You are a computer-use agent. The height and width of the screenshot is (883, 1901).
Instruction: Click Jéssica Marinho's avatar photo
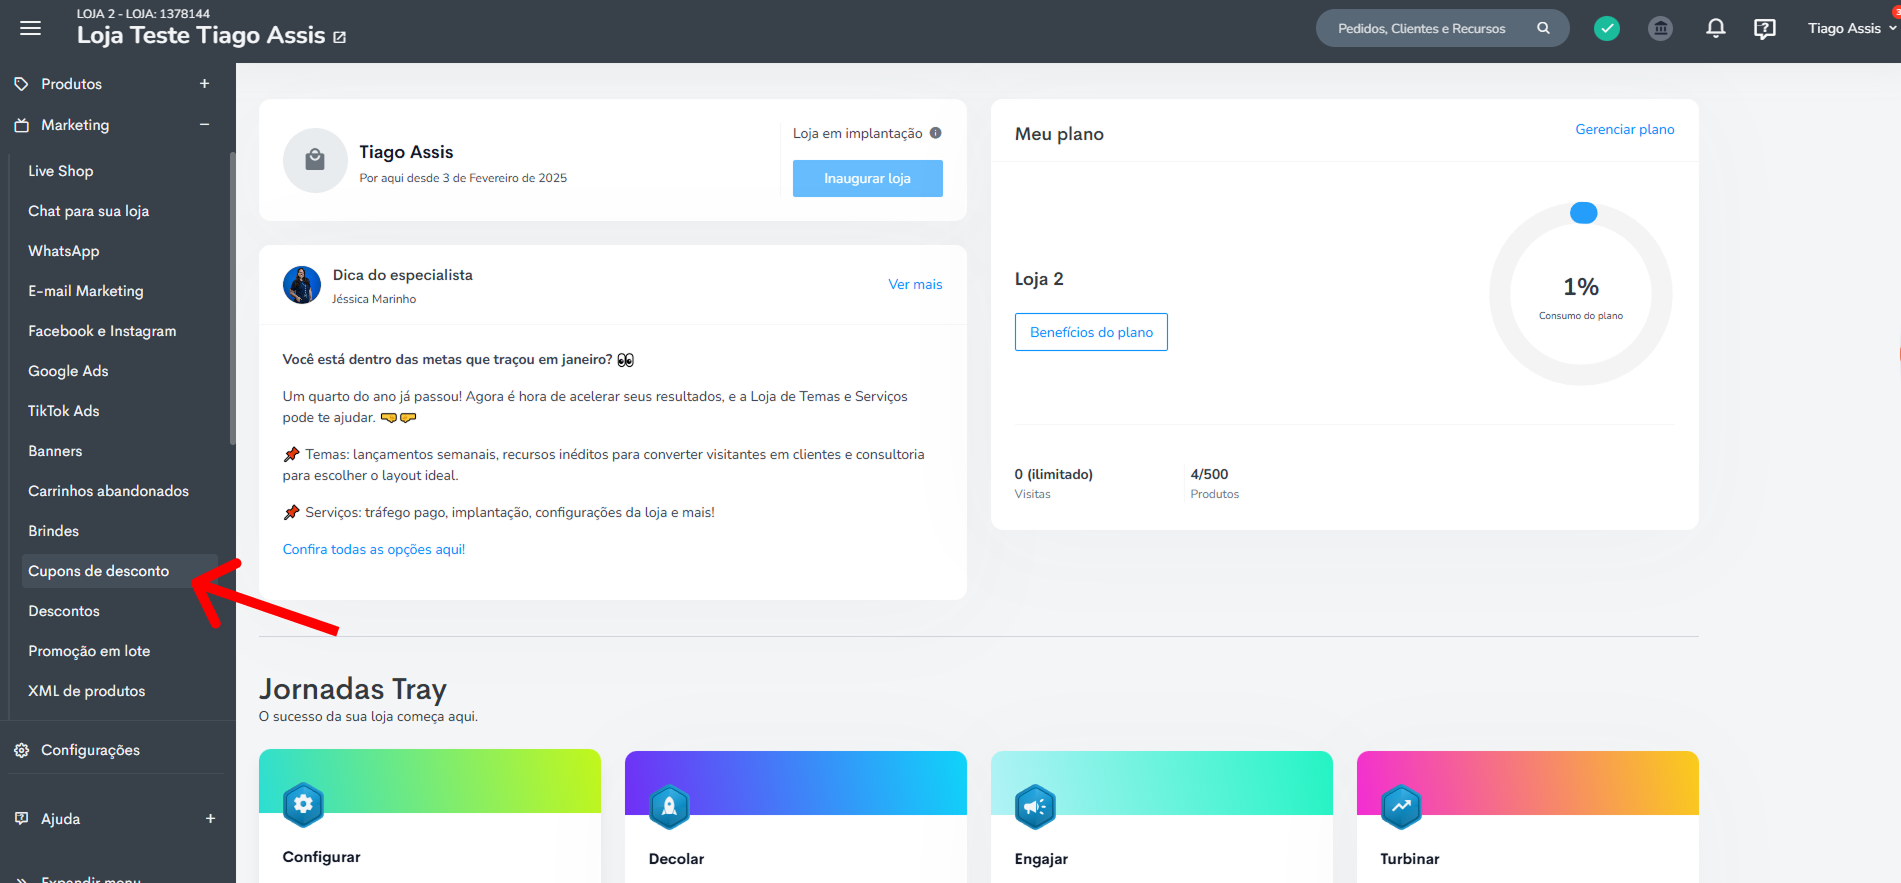(302, 285)
